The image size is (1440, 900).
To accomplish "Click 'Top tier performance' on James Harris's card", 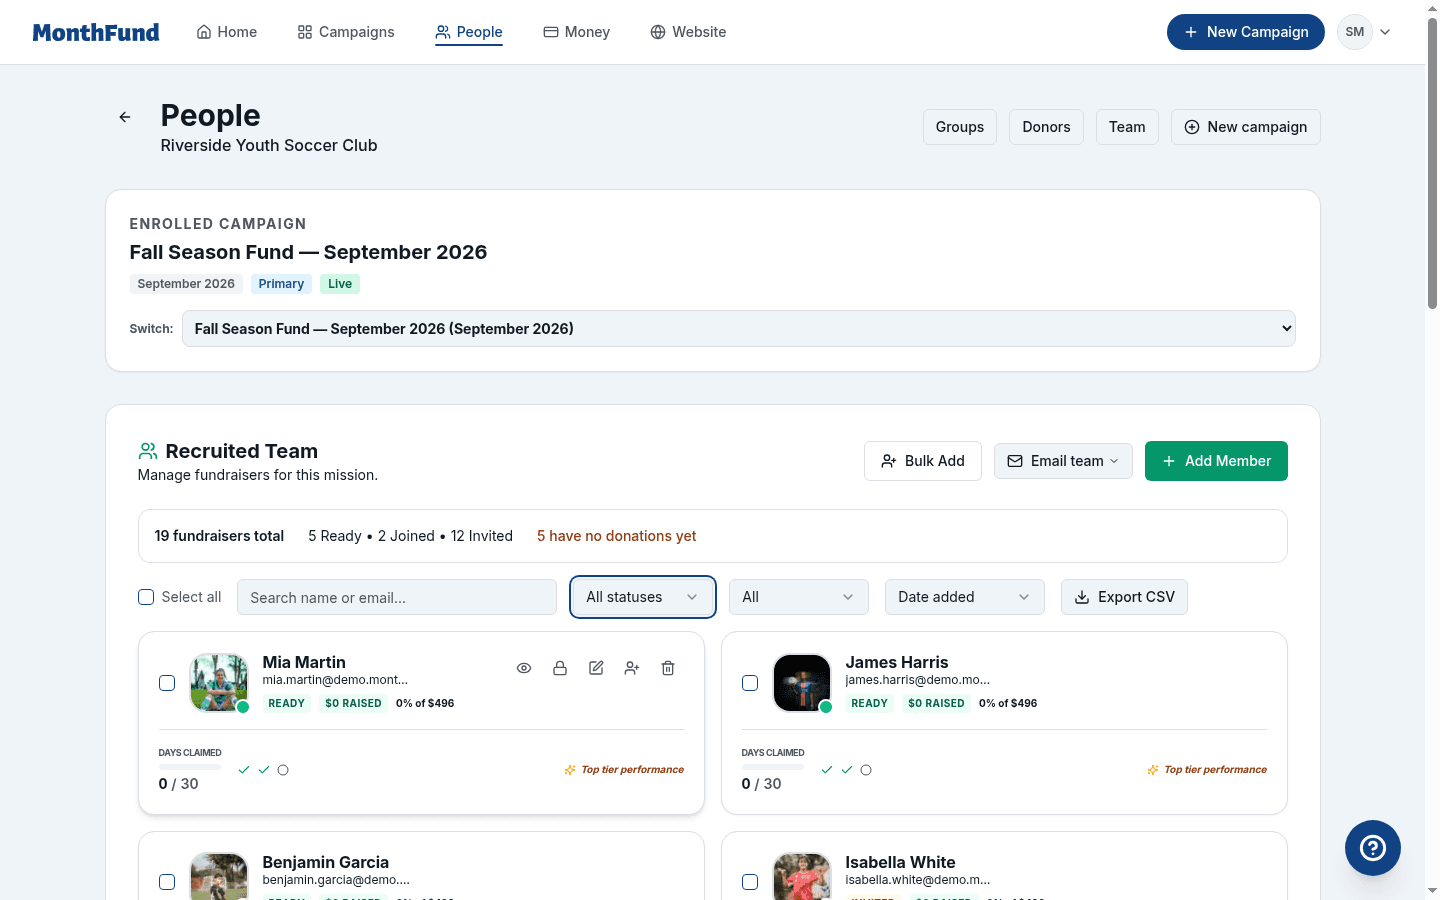I will coord(1216,770).
